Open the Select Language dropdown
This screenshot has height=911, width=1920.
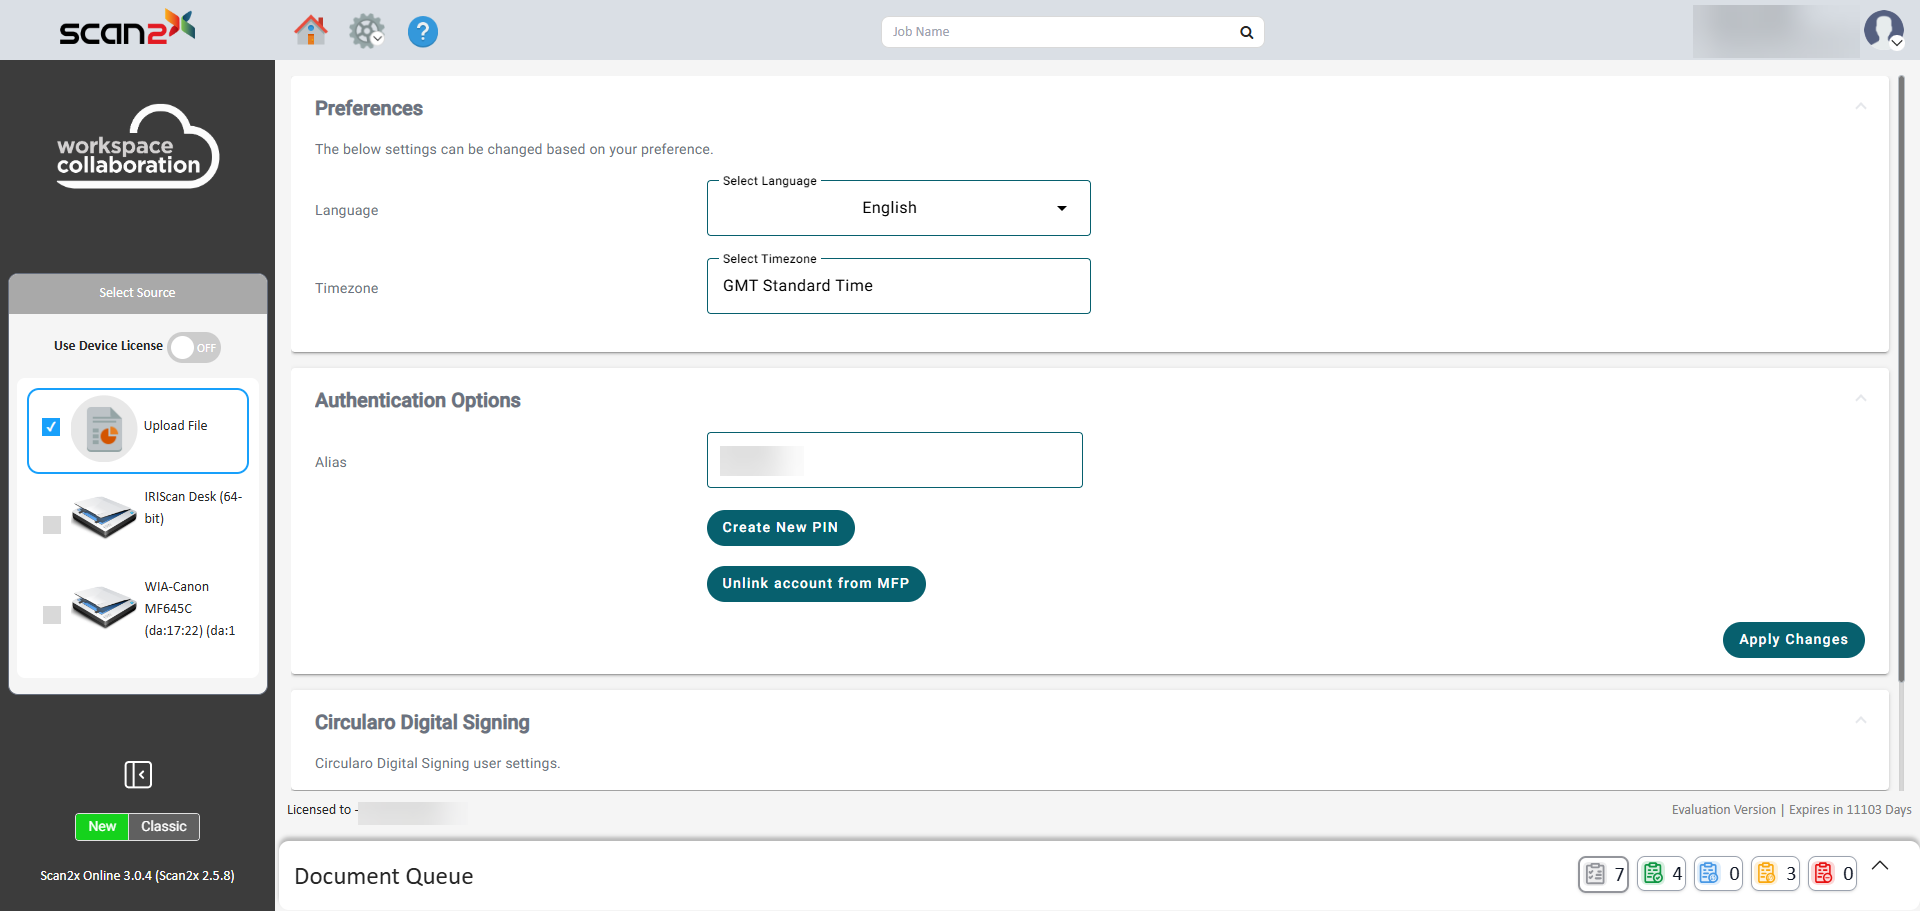pyautogui.click(x=898, y=208)
